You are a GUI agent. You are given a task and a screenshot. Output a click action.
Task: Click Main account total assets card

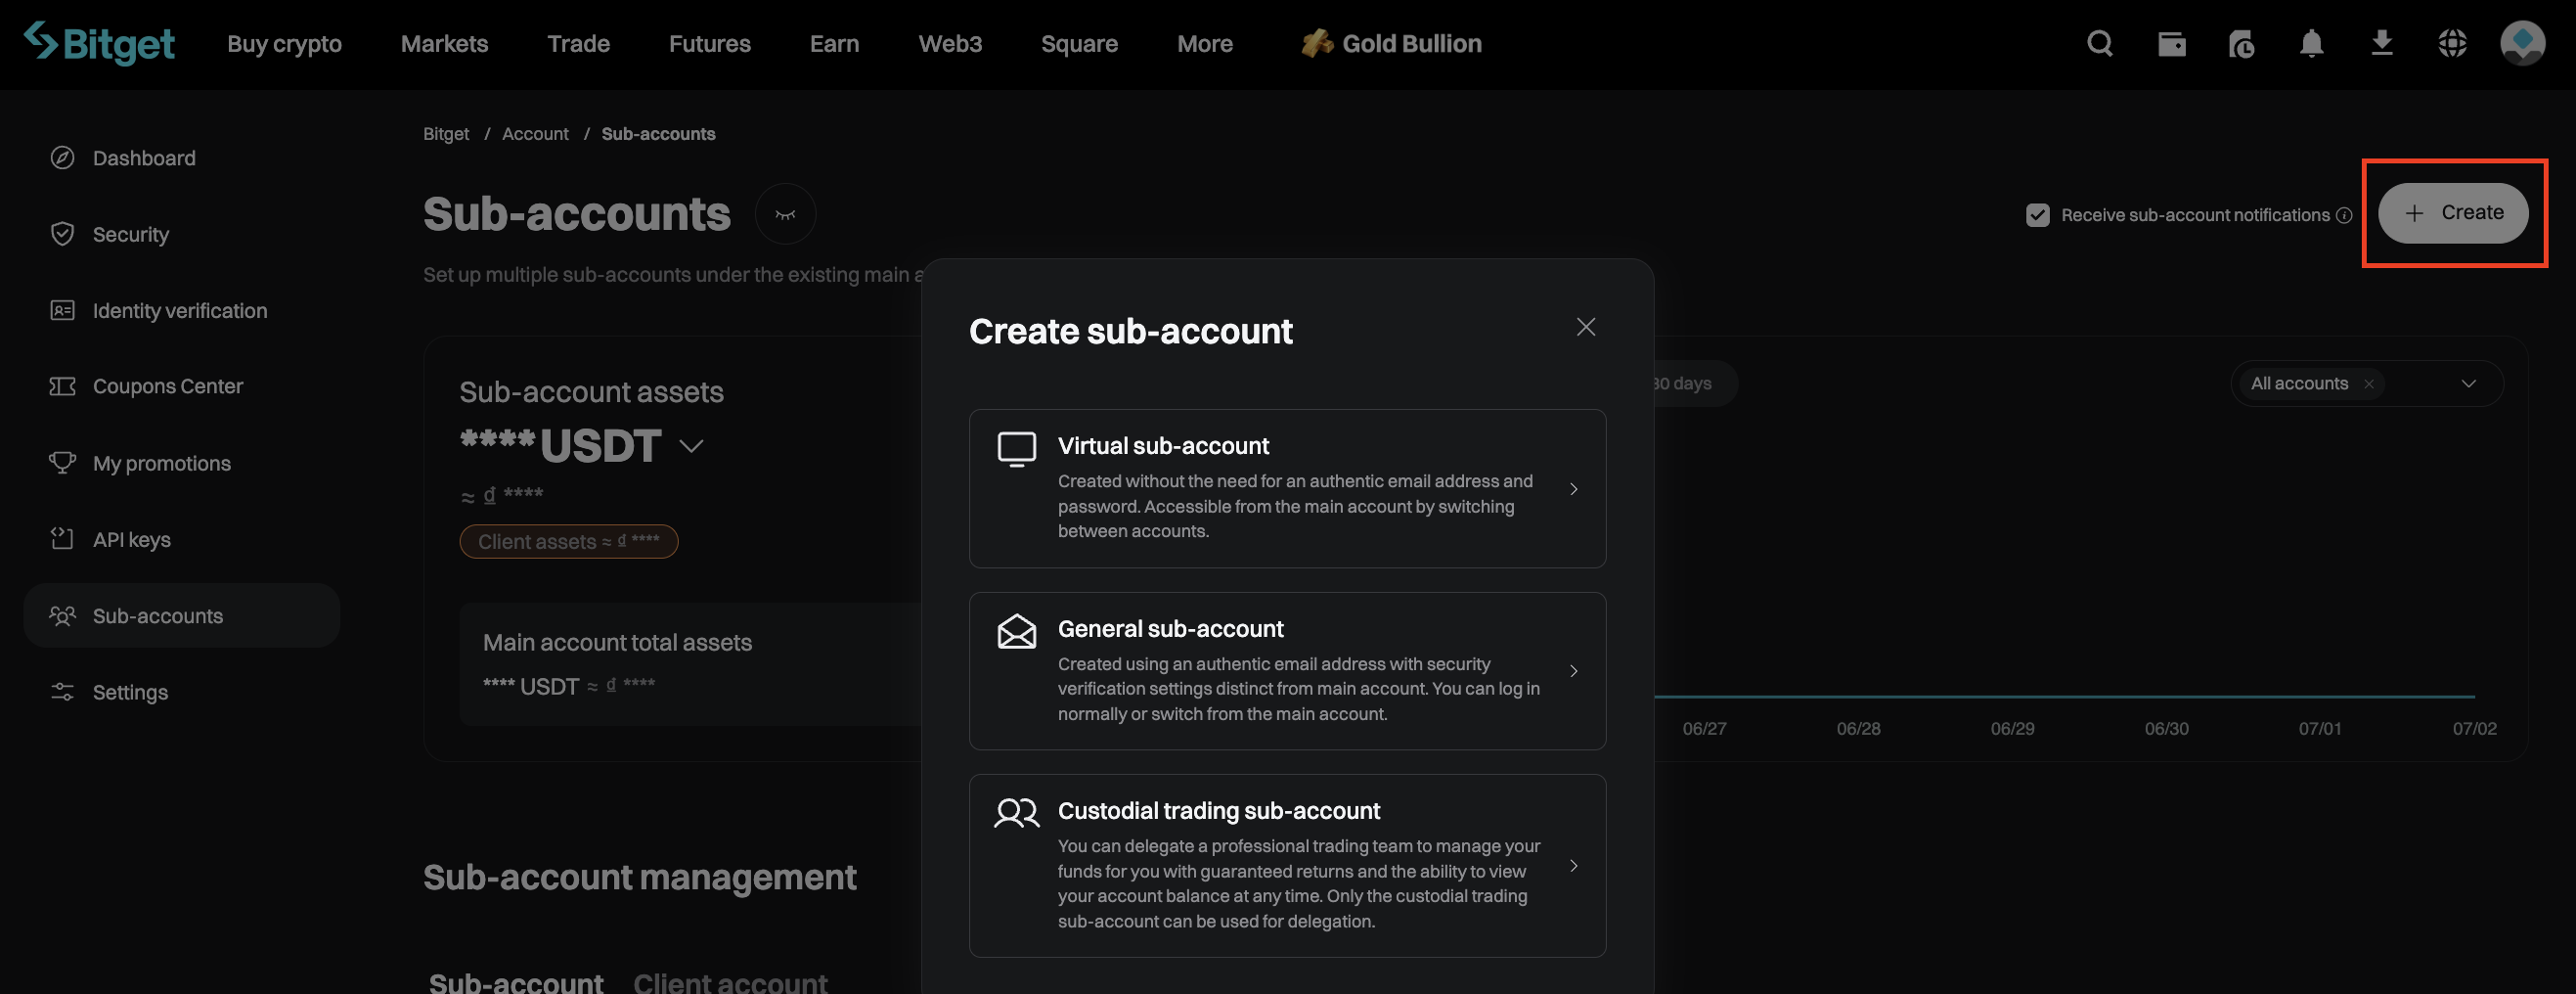(x=690, y=664)
